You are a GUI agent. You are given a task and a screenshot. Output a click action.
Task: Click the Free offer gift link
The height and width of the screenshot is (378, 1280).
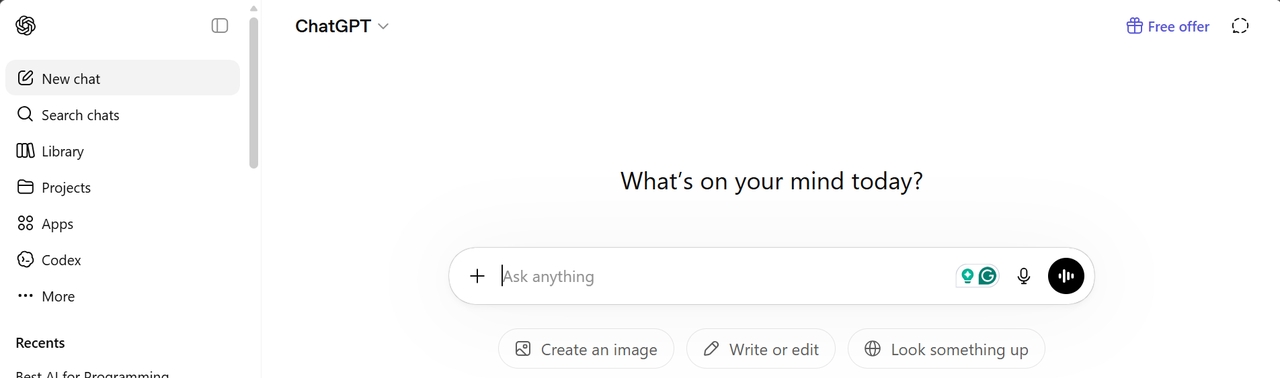1168,26
